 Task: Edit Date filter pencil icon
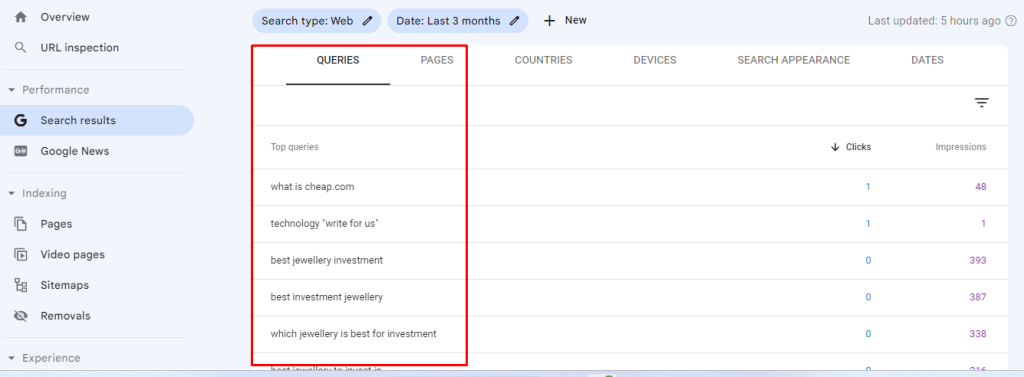515,21
